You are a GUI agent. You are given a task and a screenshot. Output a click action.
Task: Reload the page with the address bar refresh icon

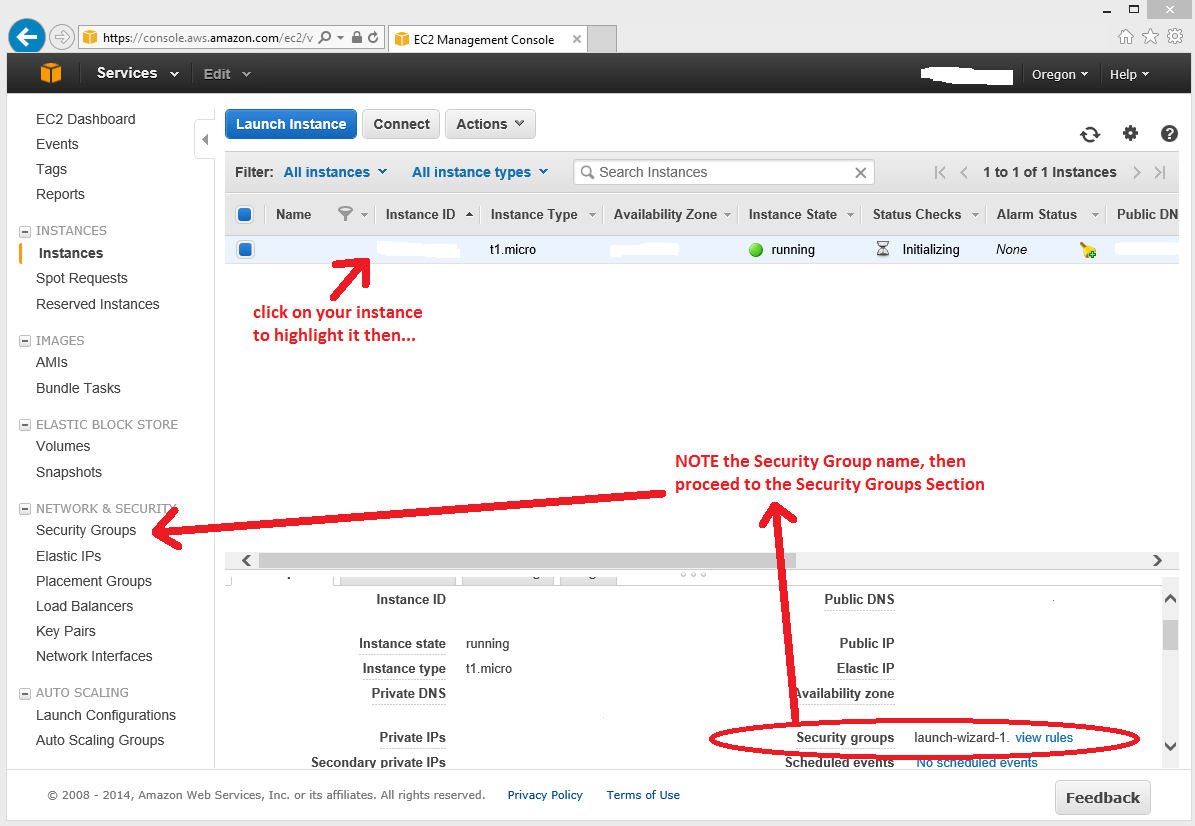373,37
